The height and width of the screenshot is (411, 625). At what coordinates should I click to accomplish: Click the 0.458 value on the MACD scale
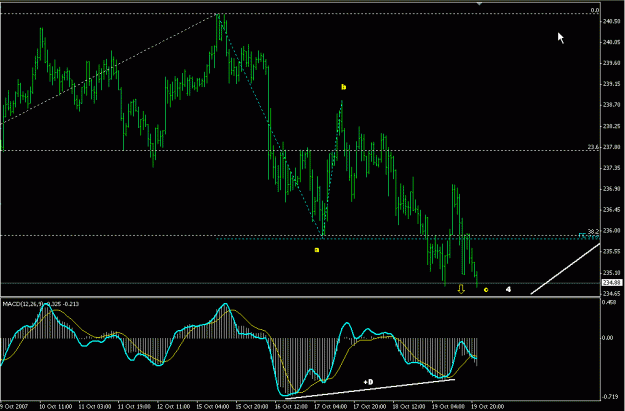[610, 303]
